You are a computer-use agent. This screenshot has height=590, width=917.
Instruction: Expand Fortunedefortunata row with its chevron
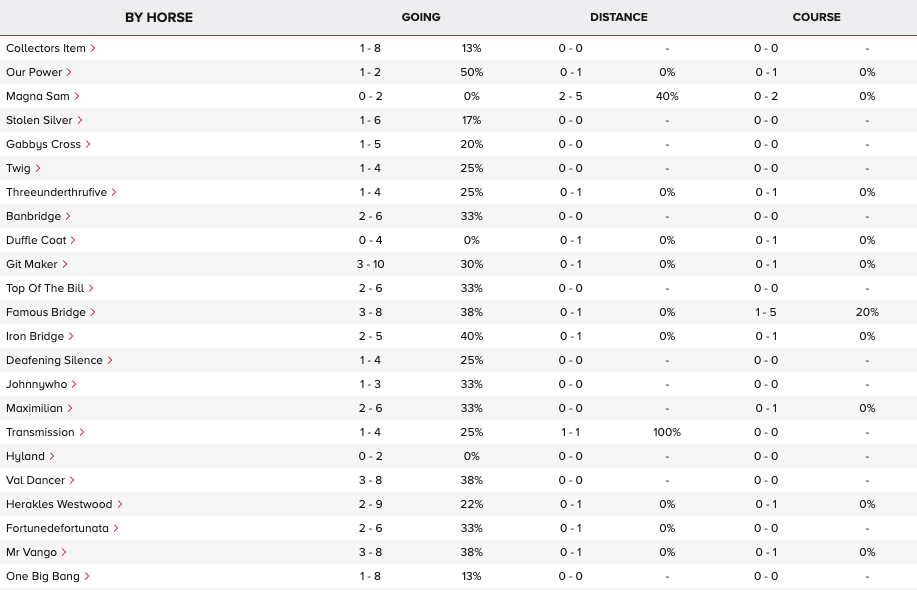click(116, 528)
